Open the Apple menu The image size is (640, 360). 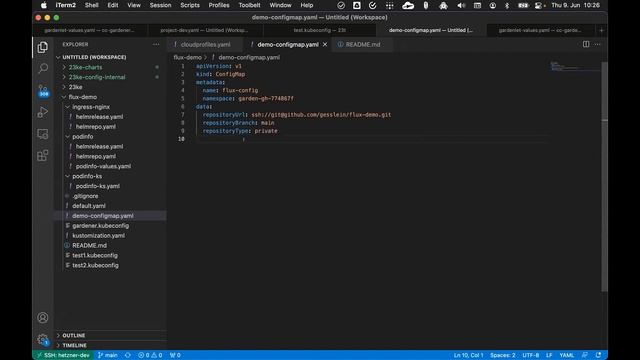43,5
